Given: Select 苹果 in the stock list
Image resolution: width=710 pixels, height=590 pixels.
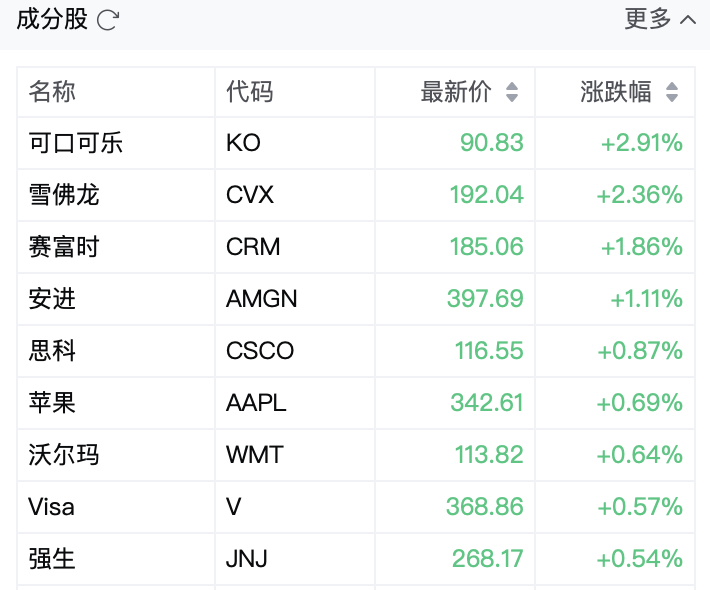Looking at the screenshot, I should (52, 403).
